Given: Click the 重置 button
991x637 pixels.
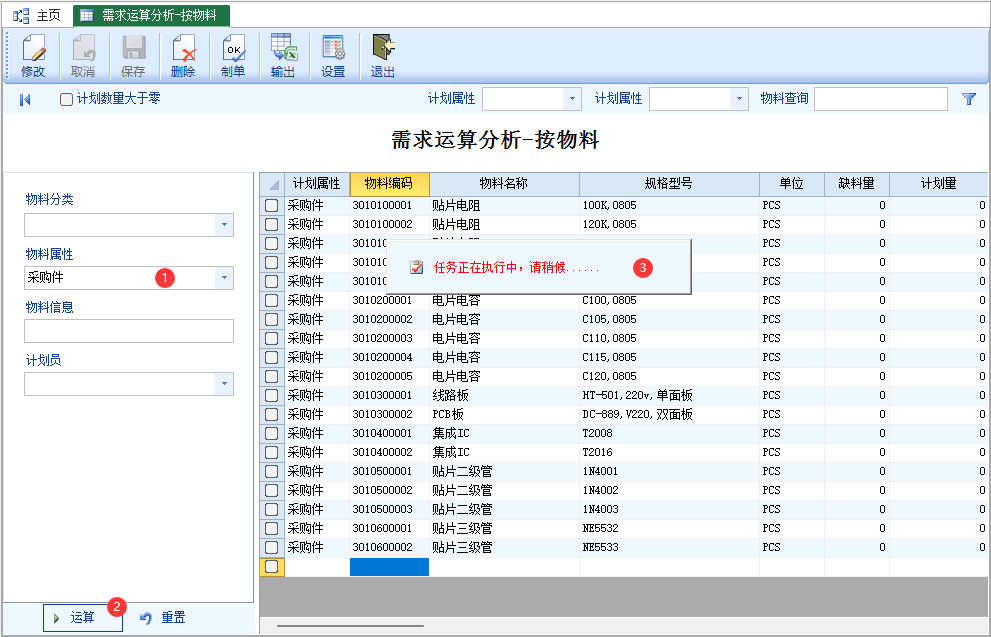Looking at the screenshot, I should (162, 617).
